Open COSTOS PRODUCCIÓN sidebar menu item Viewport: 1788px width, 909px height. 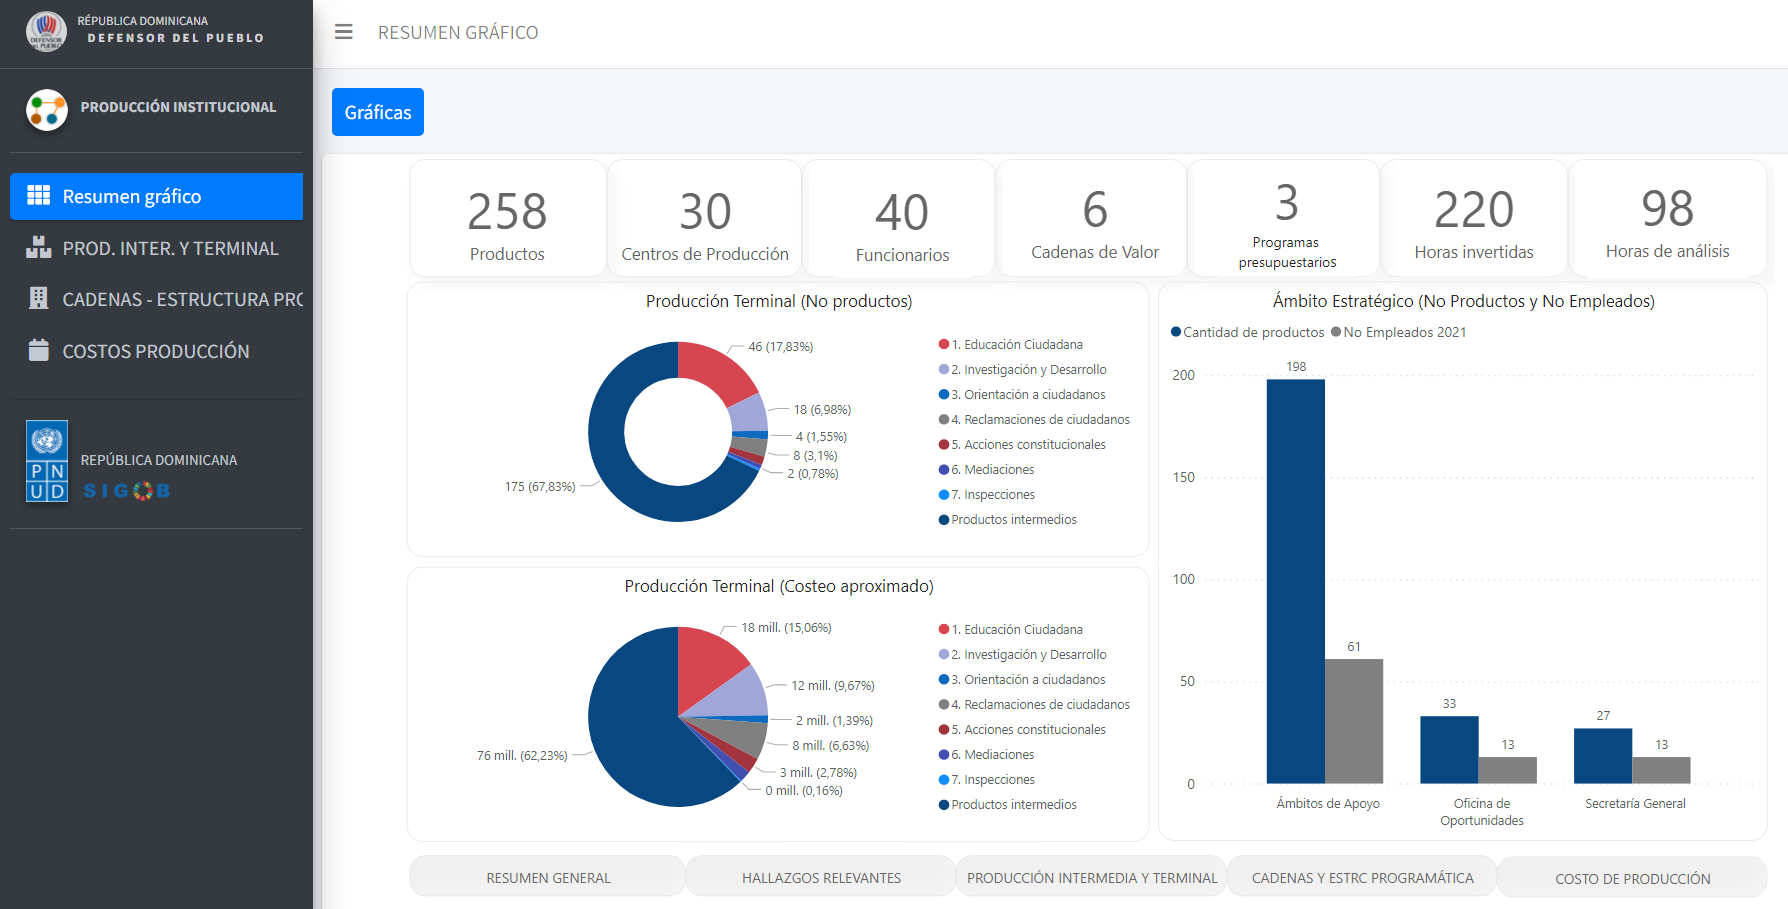tap(156, 351)
